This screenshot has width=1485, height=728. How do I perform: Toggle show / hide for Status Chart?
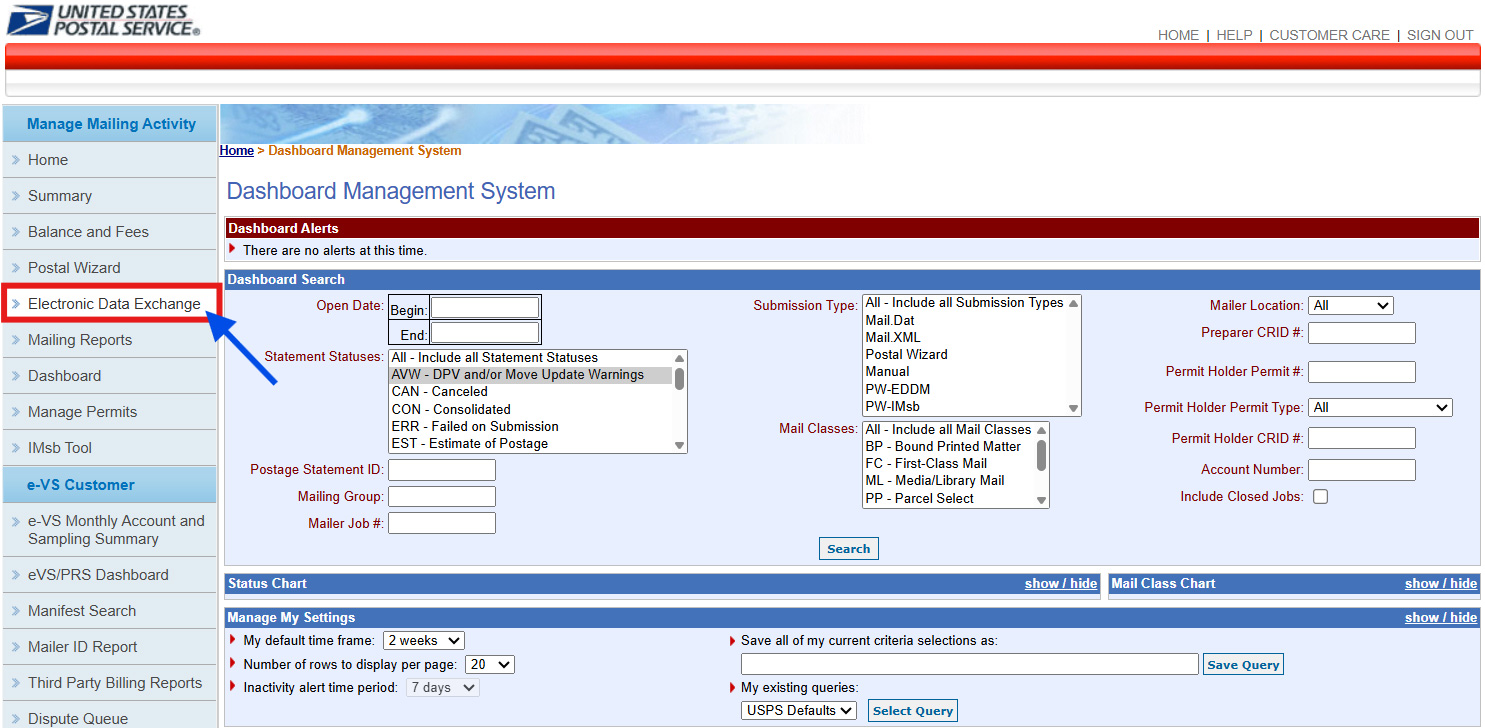click(x=1061, y=584)
